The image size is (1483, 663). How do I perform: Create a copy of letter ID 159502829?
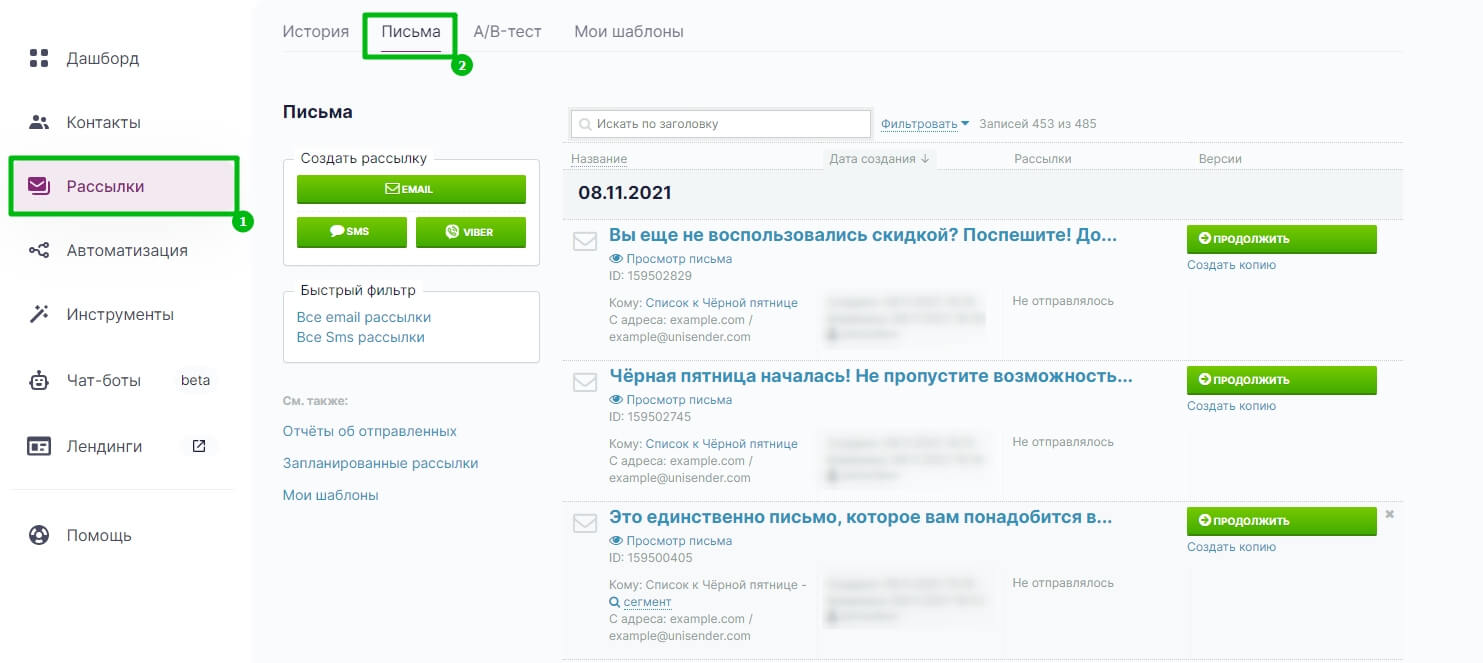click(x=1232, y=265)
